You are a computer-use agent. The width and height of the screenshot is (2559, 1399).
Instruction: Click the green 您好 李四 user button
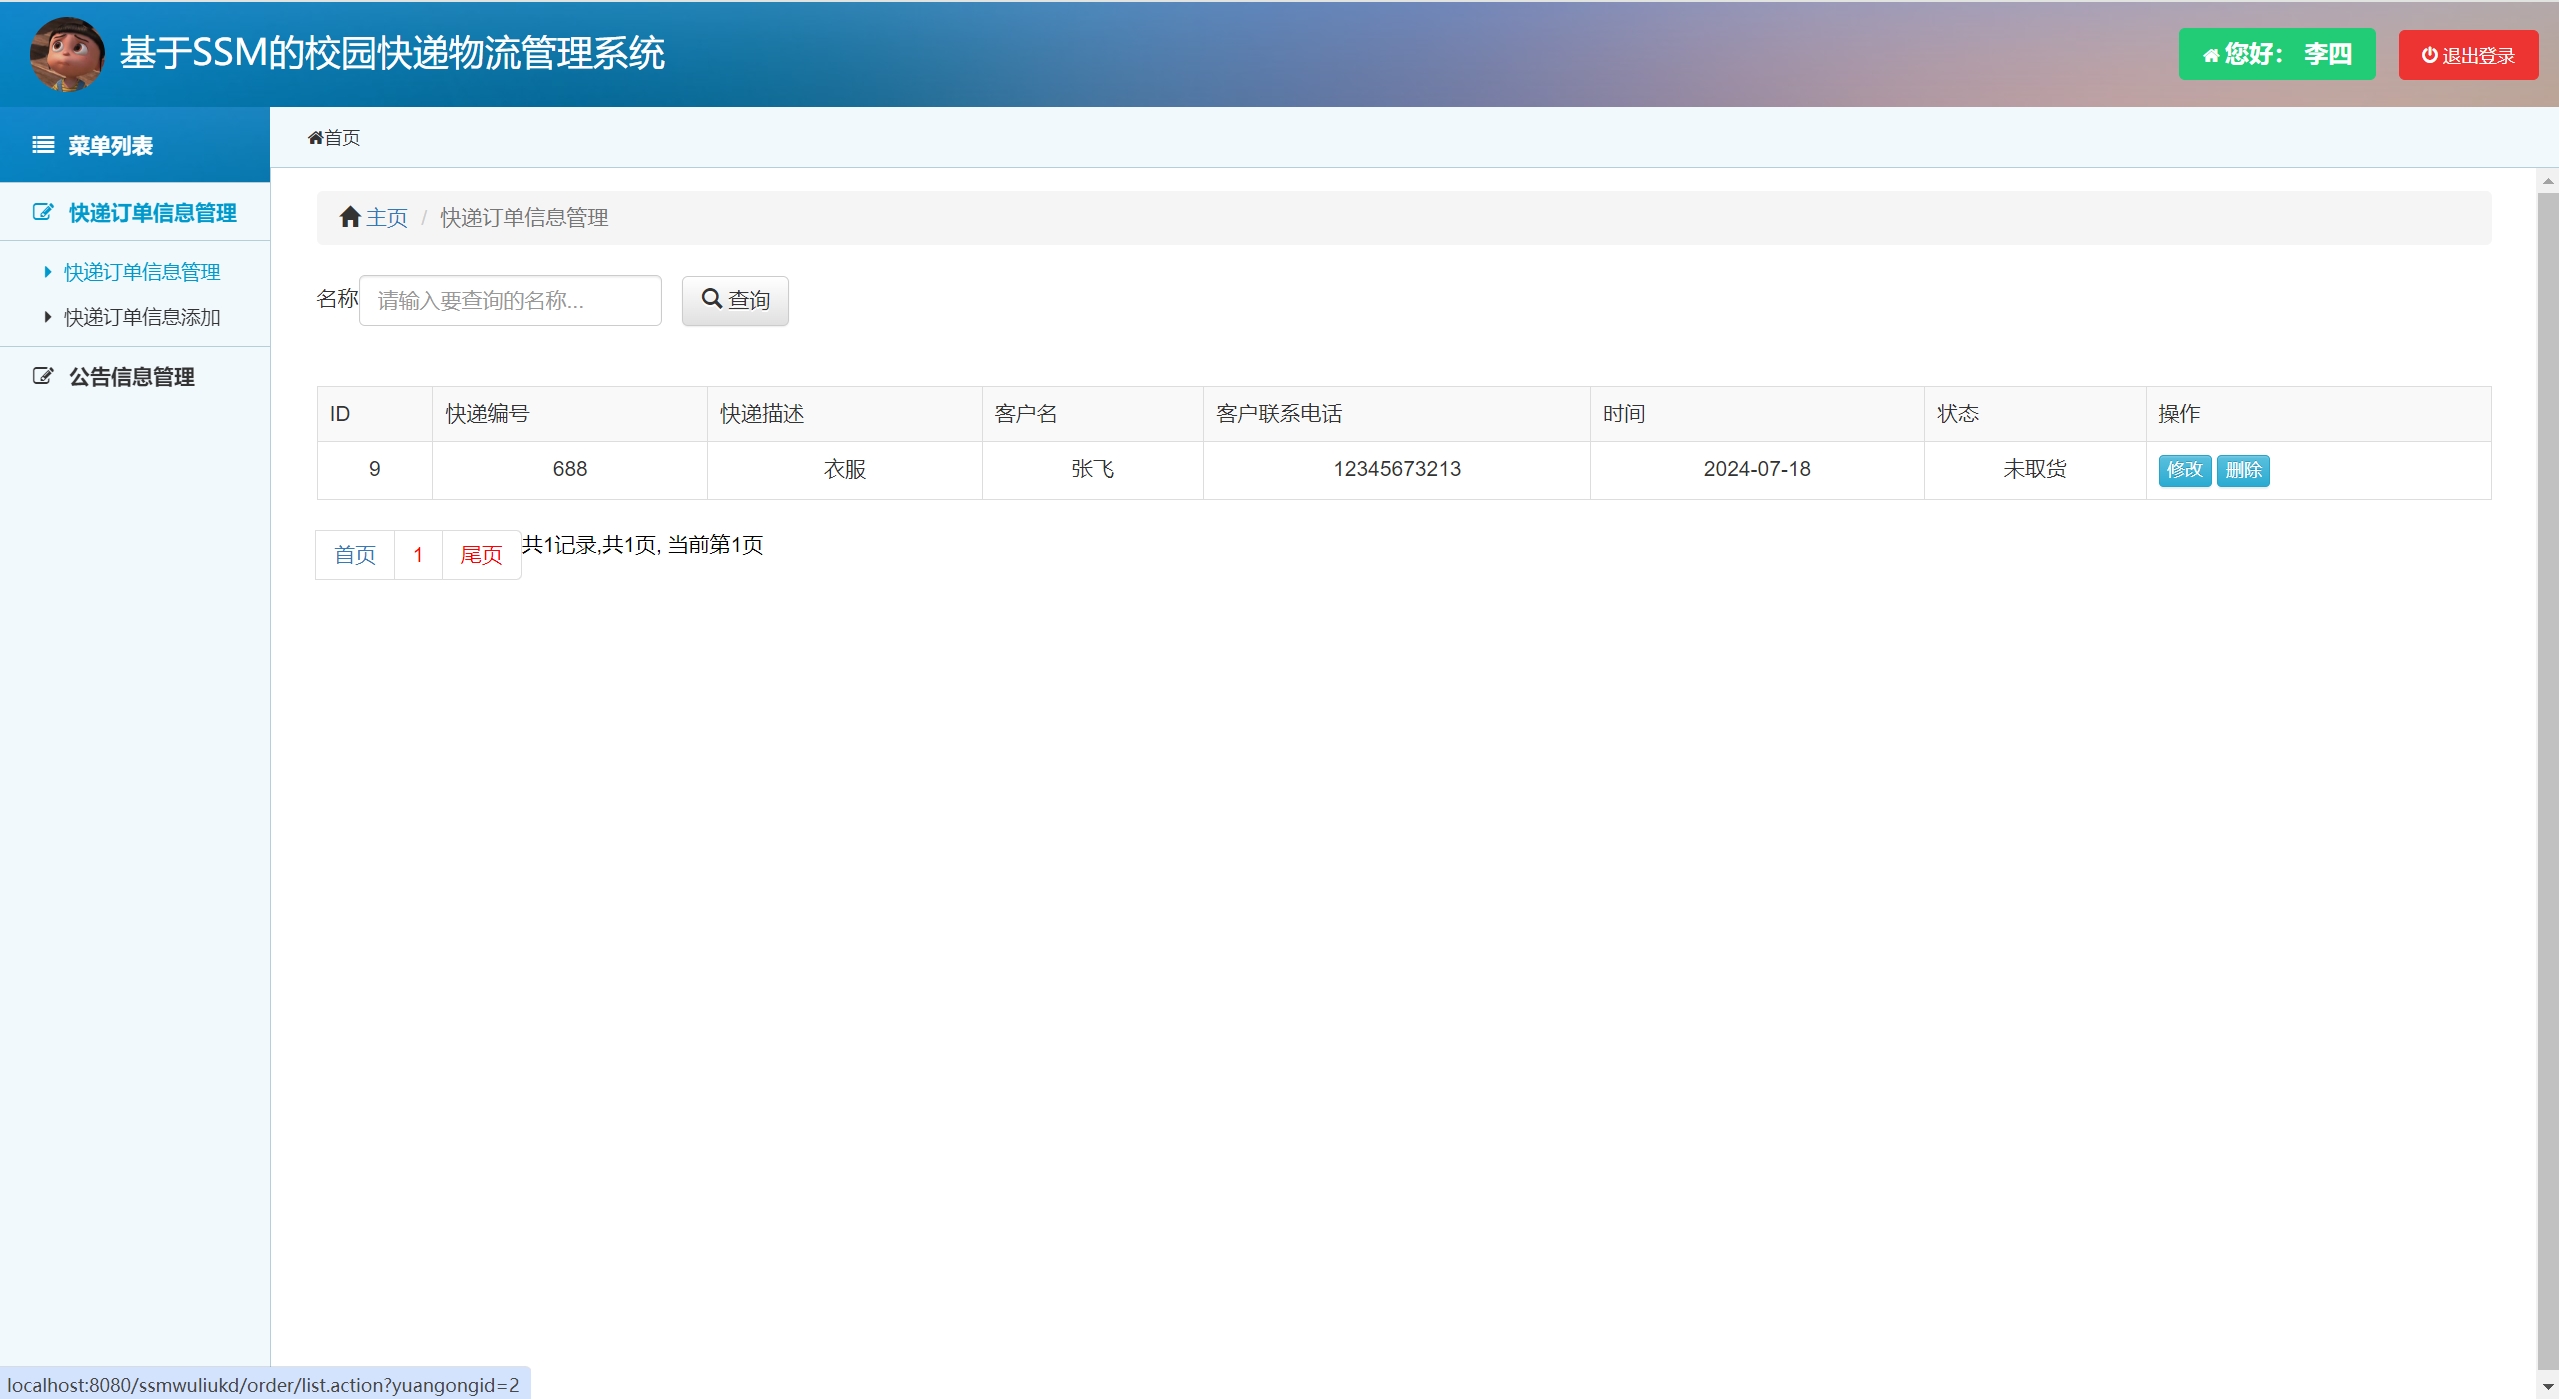pyautogui.click(x=2276, y=54)
